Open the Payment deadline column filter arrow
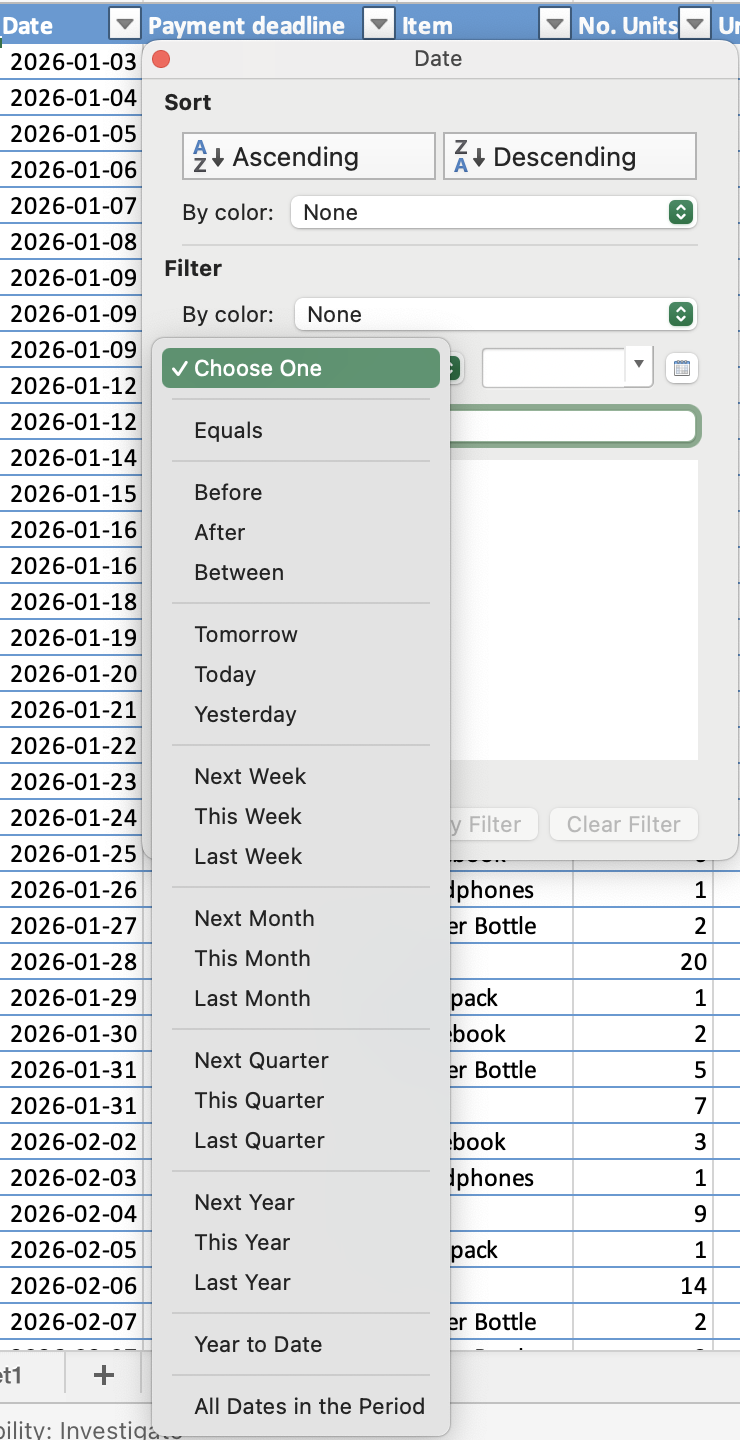This screenshot has height=1440, width=740. click(x=378, y=25)
